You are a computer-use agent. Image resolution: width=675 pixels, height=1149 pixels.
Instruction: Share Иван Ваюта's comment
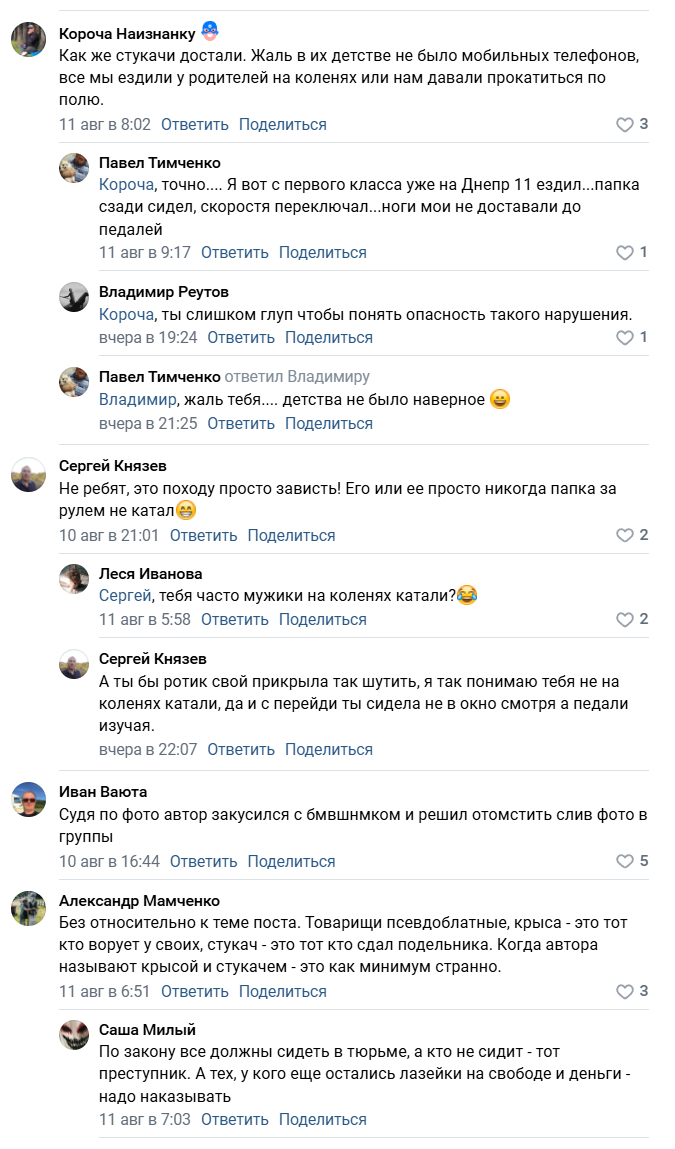[x=291, y=861]
